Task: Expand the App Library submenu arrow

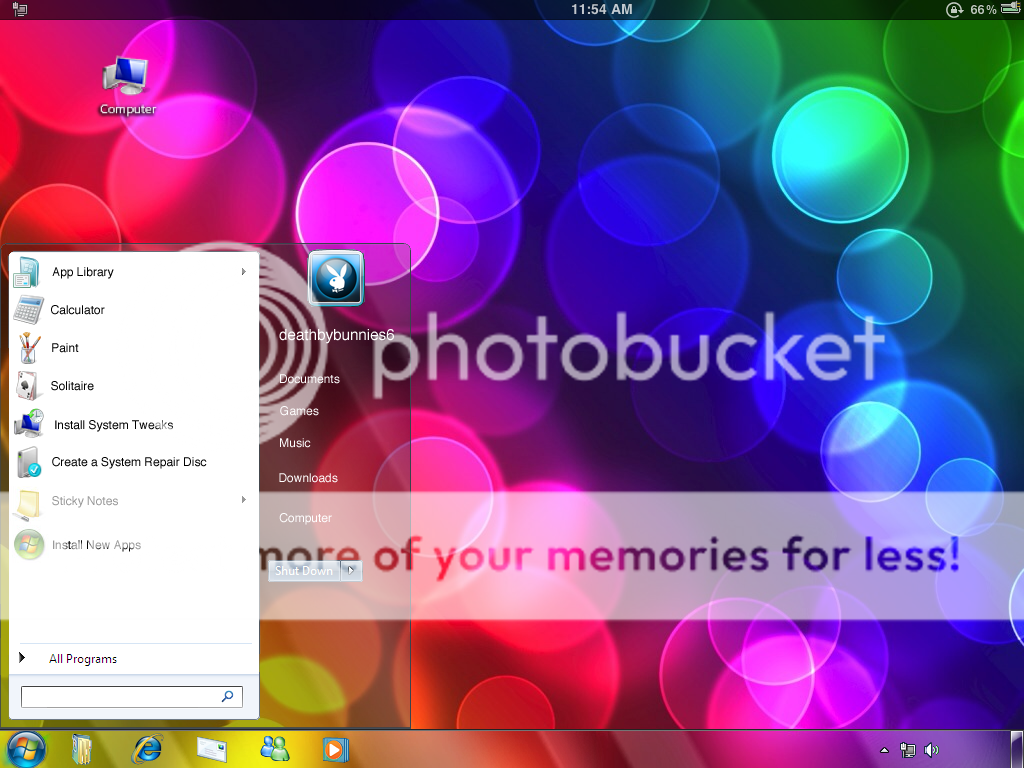Action: pyautogui.click(x=244, y=272)
